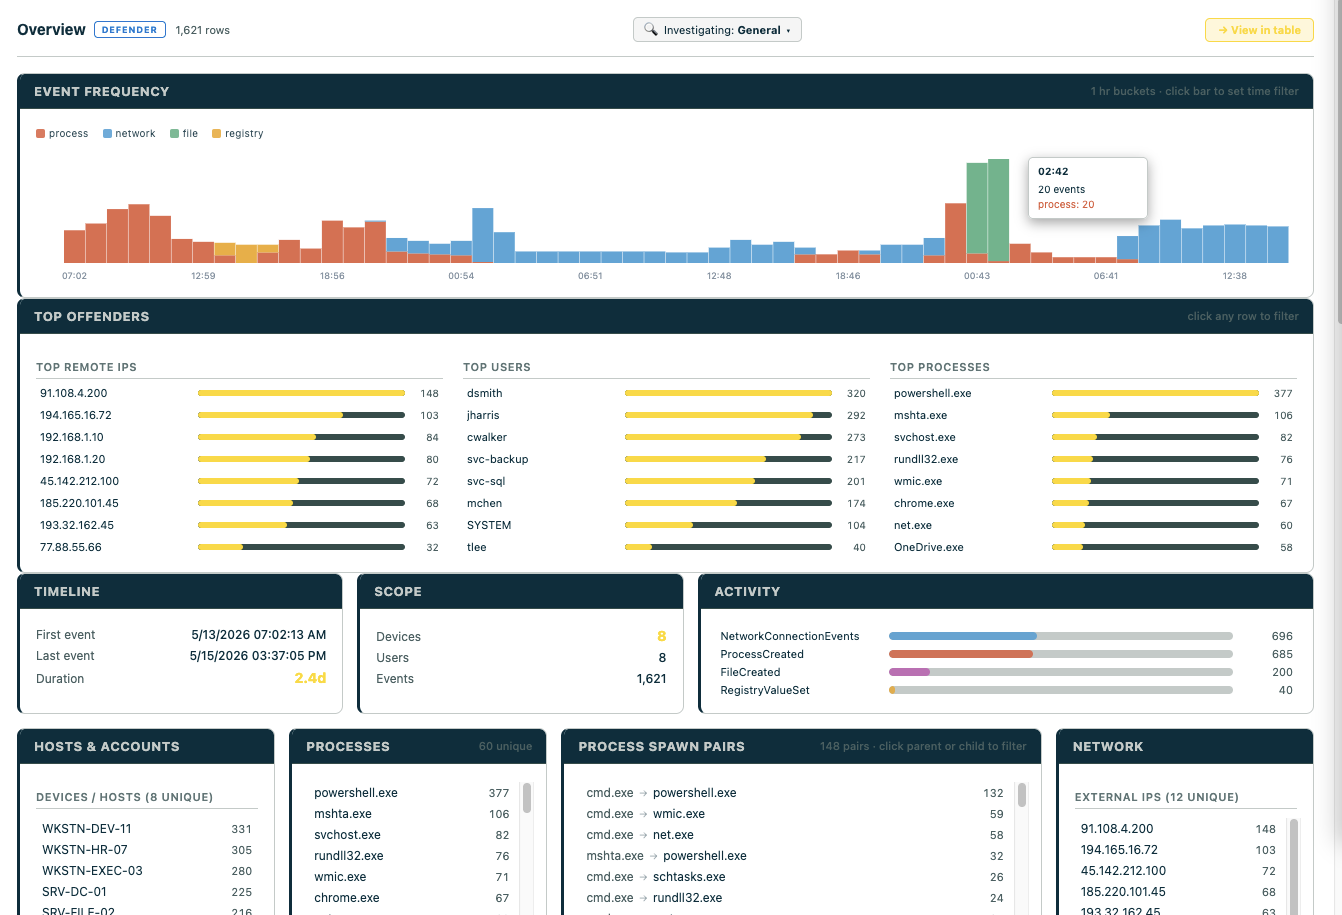Viewport: 1342px width, 915px height.
Task: Toggle the process legend swatch
Action: (x=40, y=133)
